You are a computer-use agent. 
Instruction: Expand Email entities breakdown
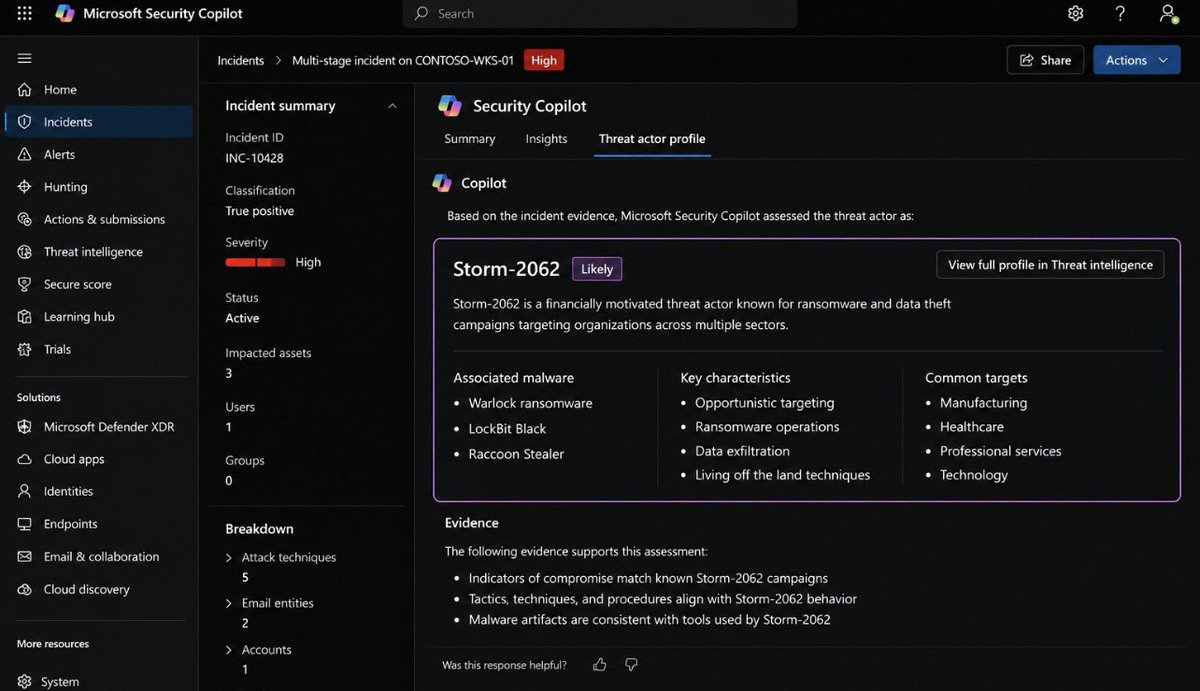[x=229, y=604]
